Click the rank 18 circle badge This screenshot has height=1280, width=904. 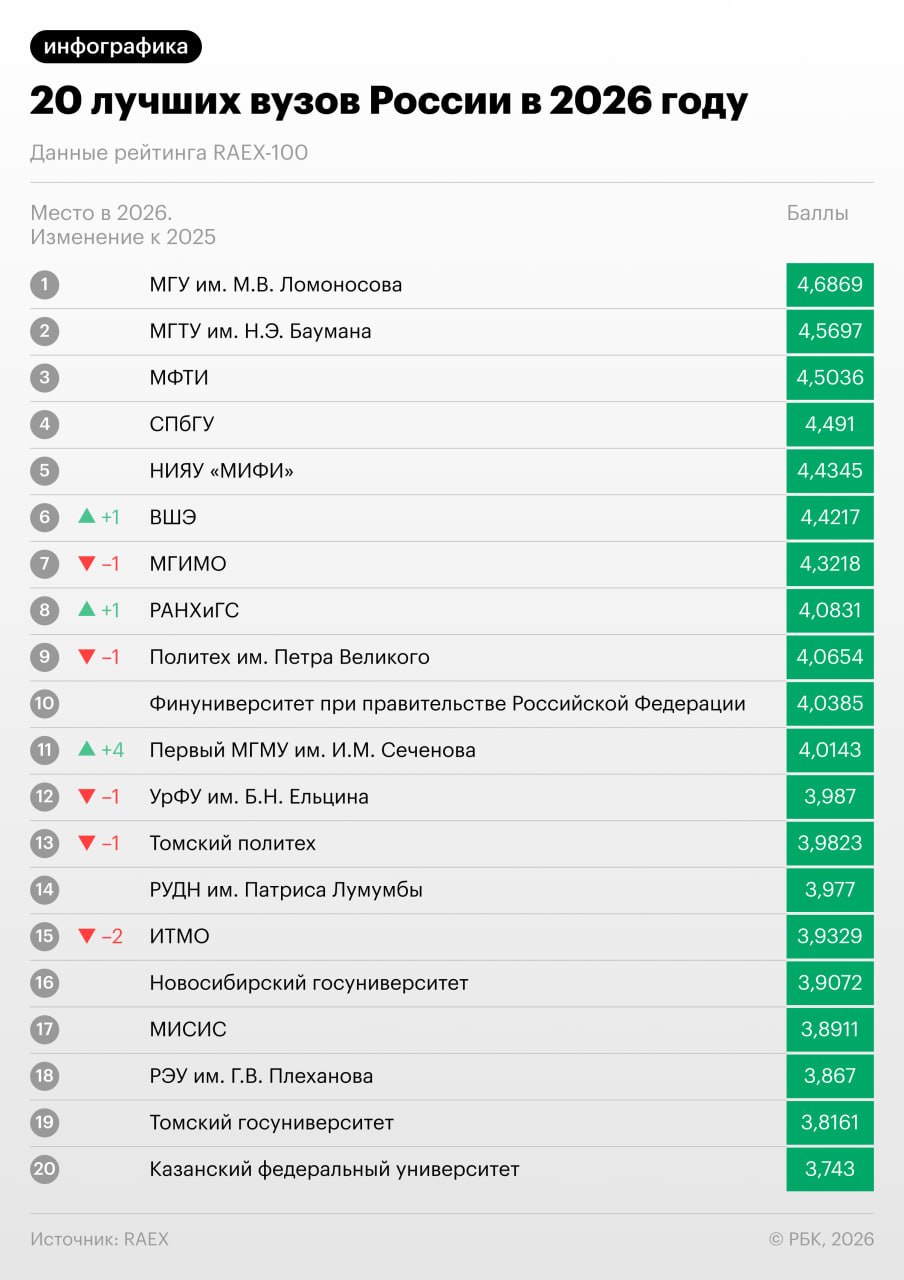coord(45,1076)
